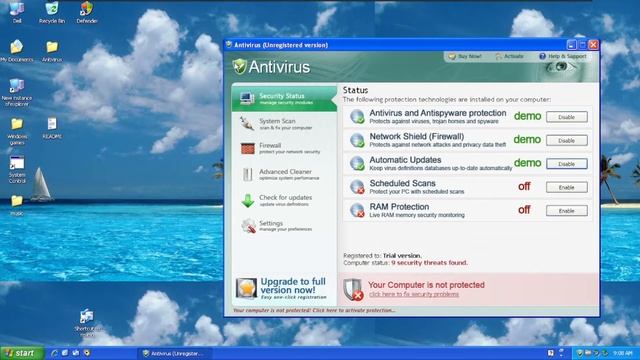The height and width of the screenshot is (360, 640).
Task: Select the System Control desktop icon
Action: 17,169
